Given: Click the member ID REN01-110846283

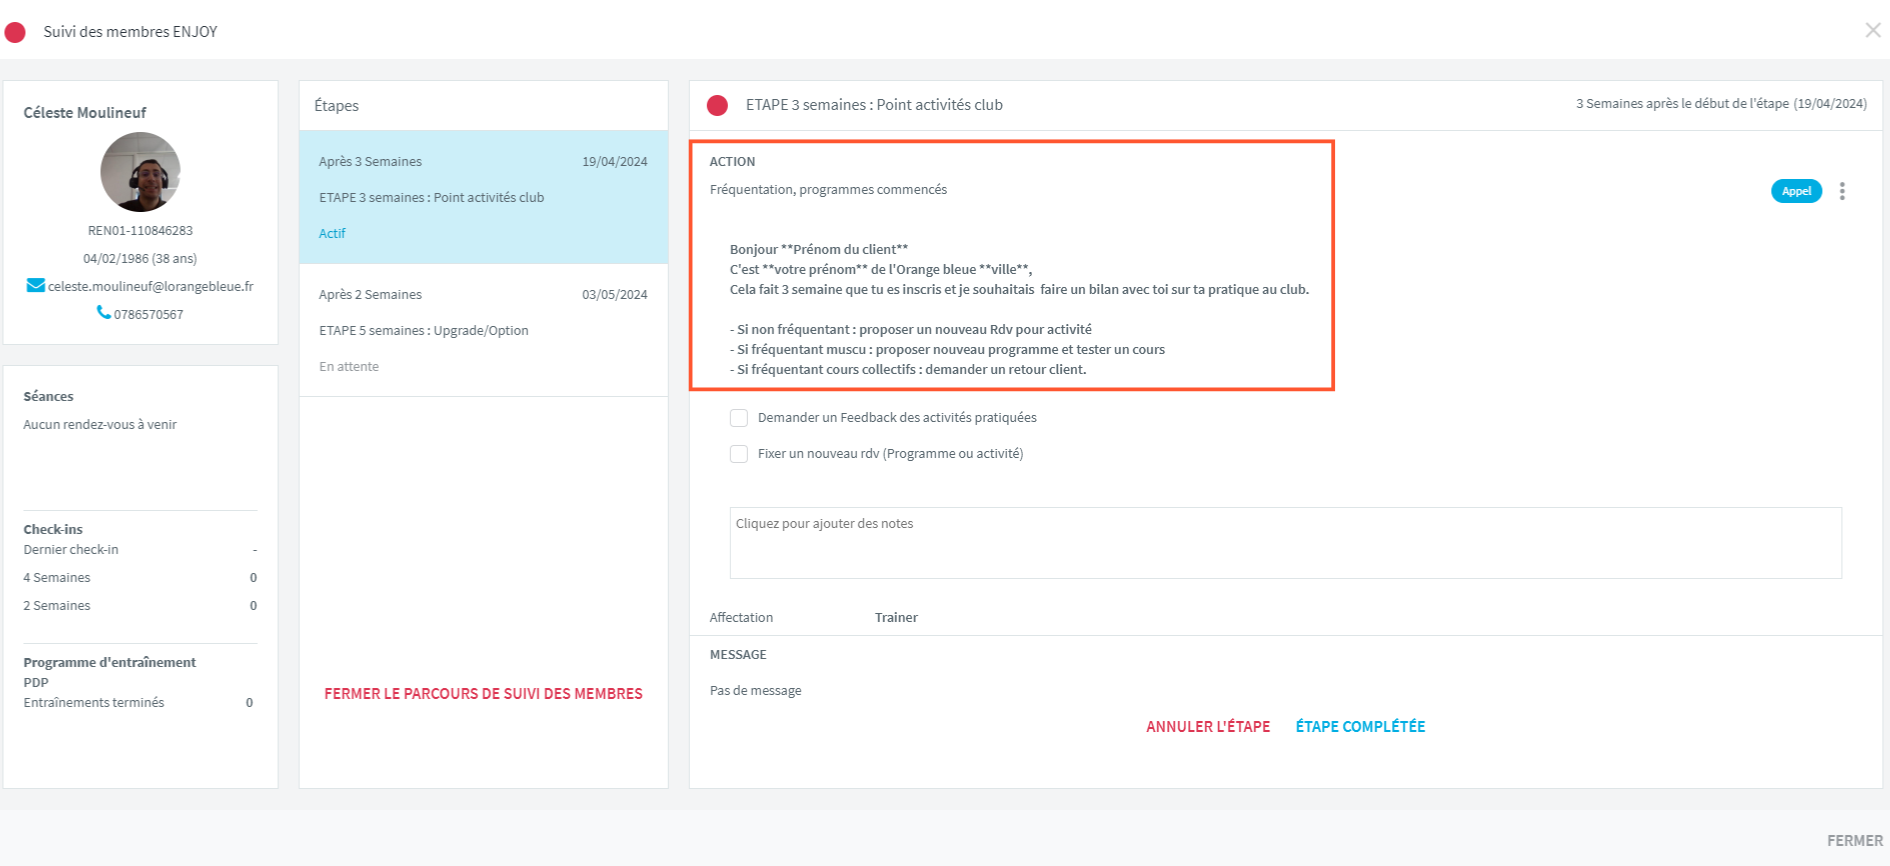Looking at the screenshot, I should 140,230.
